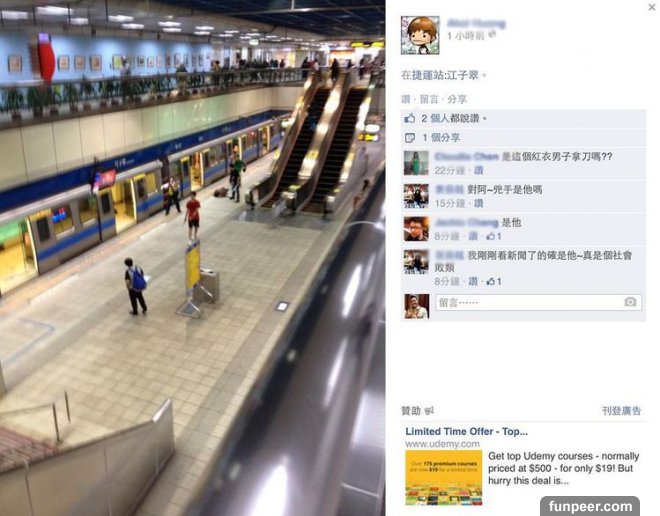660x516 pixels.
Task: Click the main subway platform photo
Action: tap(192, 258)
